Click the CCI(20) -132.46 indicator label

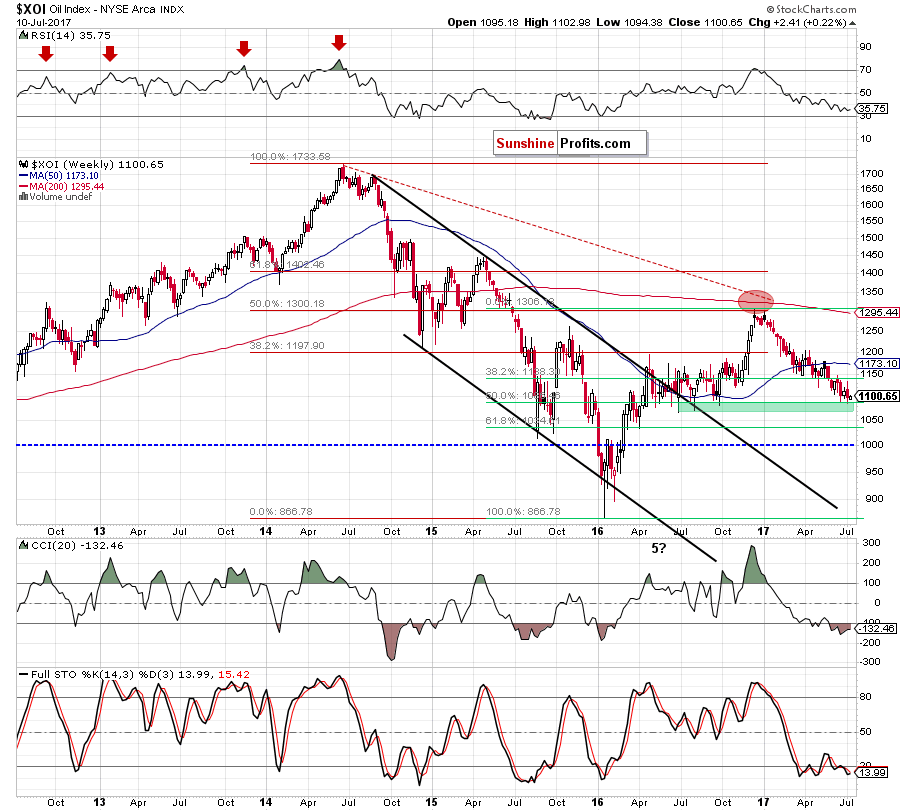(x=77, y=545)
